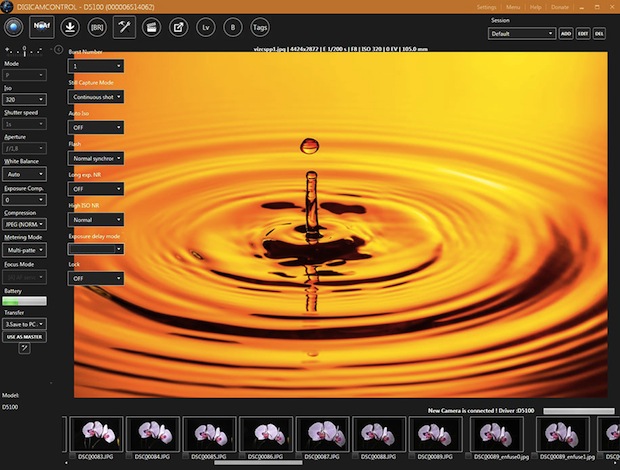
Task: Click the external open/export icon
Action: [179, 27]
